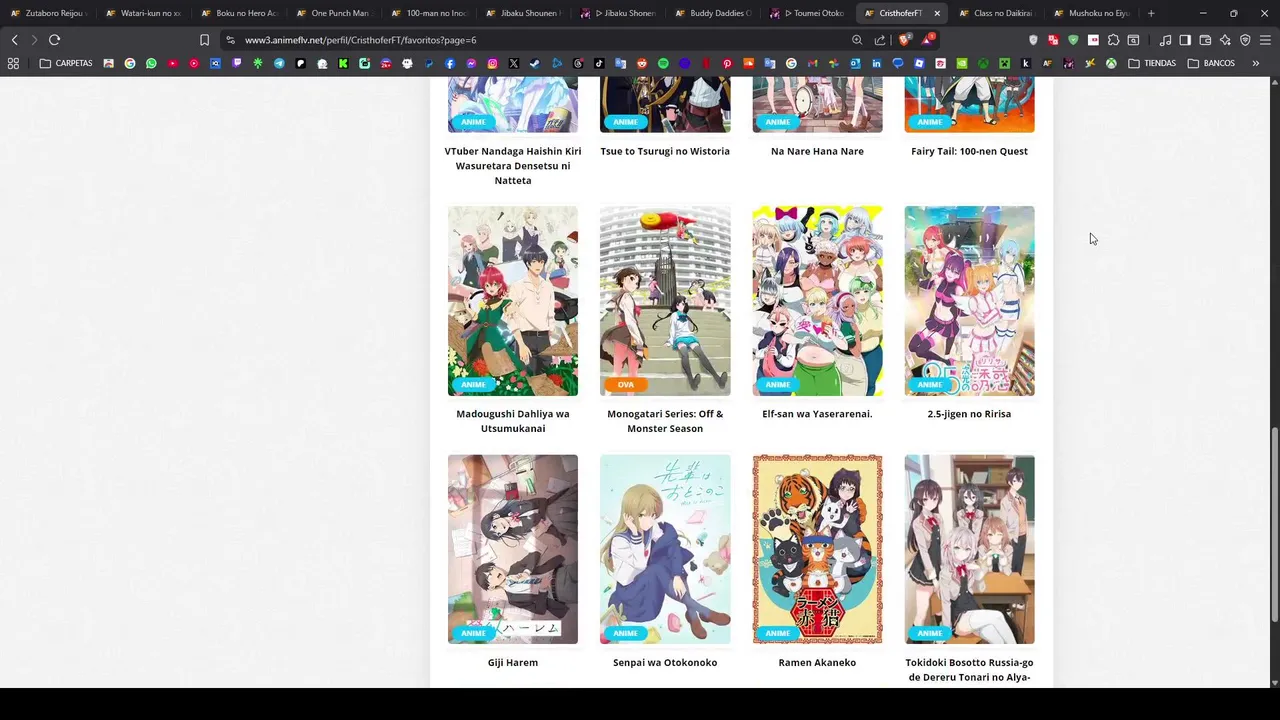The width and height of the screenshot is (1280, 720).
Task: Open the Facebook bookmark
Action: [450, 63]
